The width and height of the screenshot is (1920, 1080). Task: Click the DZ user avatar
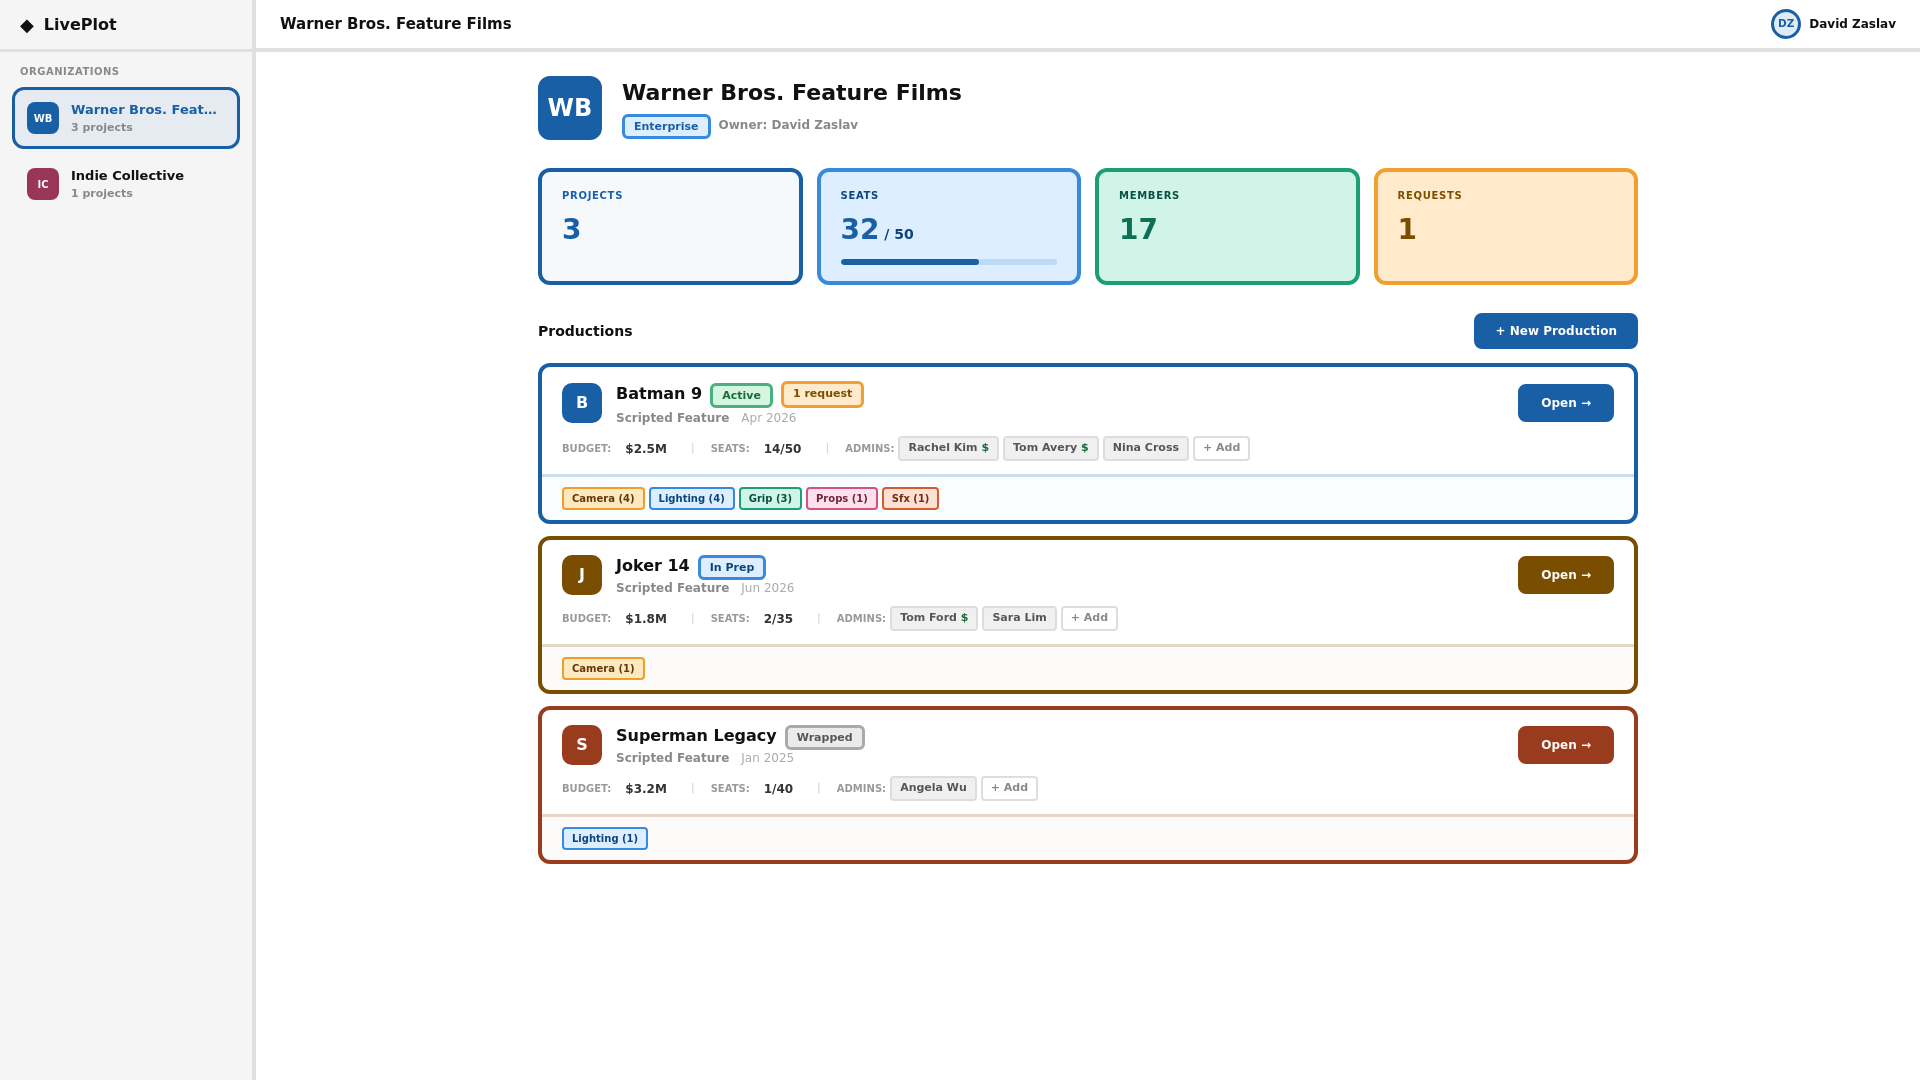pyautogui.click(x=1785, y=24)
